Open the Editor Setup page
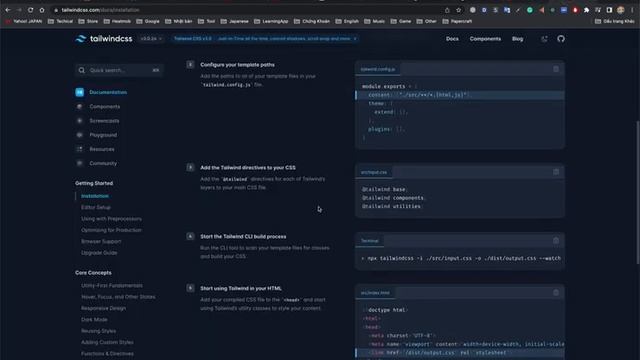The height and width of the screenshot is (360, 640). click(x=96, y=207)
